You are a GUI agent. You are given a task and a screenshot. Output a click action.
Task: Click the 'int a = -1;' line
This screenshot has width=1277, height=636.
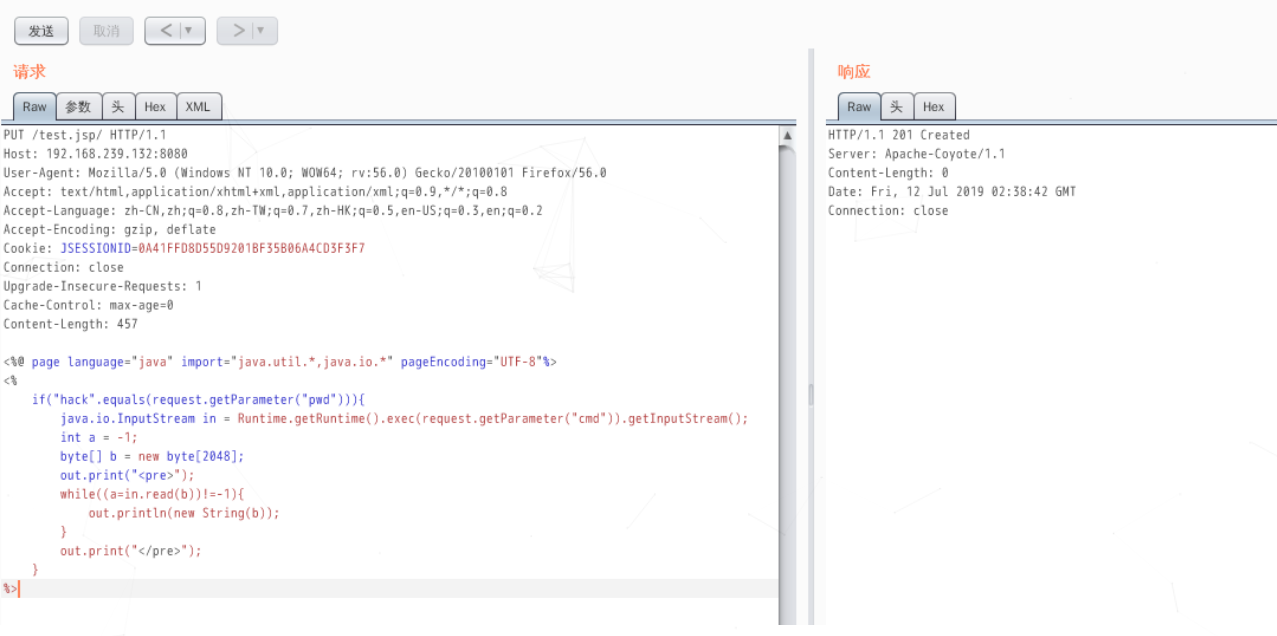(99, 438)
